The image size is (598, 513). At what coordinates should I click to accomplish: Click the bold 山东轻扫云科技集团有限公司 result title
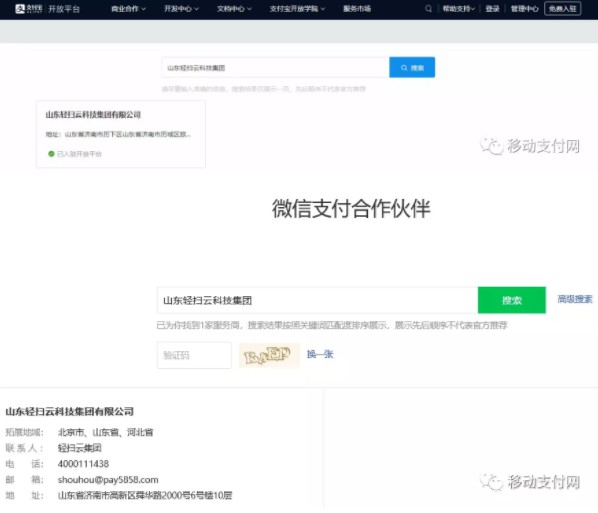click(x=69, y=412)
